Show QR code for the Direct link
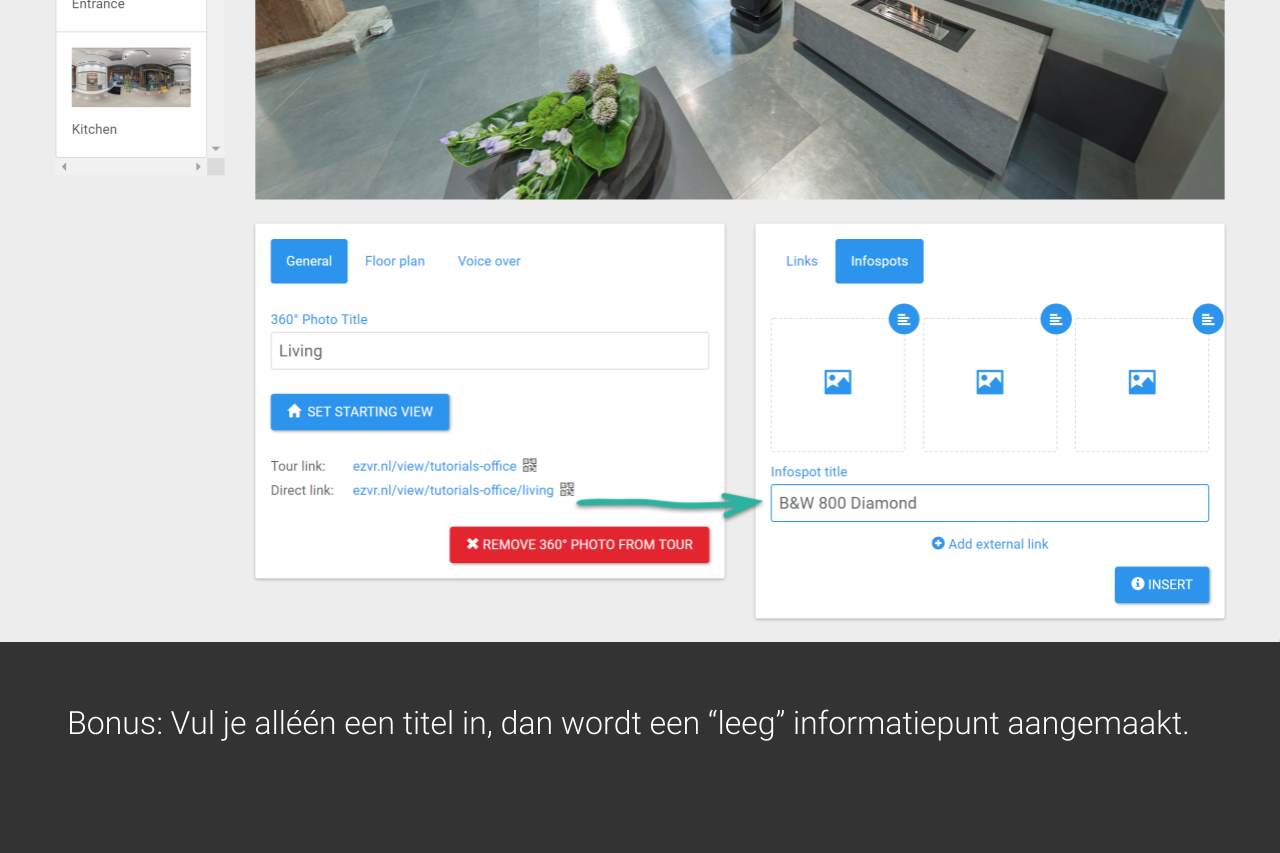Image resolution: width=1280 pixels, height=853 pixels. [x=567, y=489]
